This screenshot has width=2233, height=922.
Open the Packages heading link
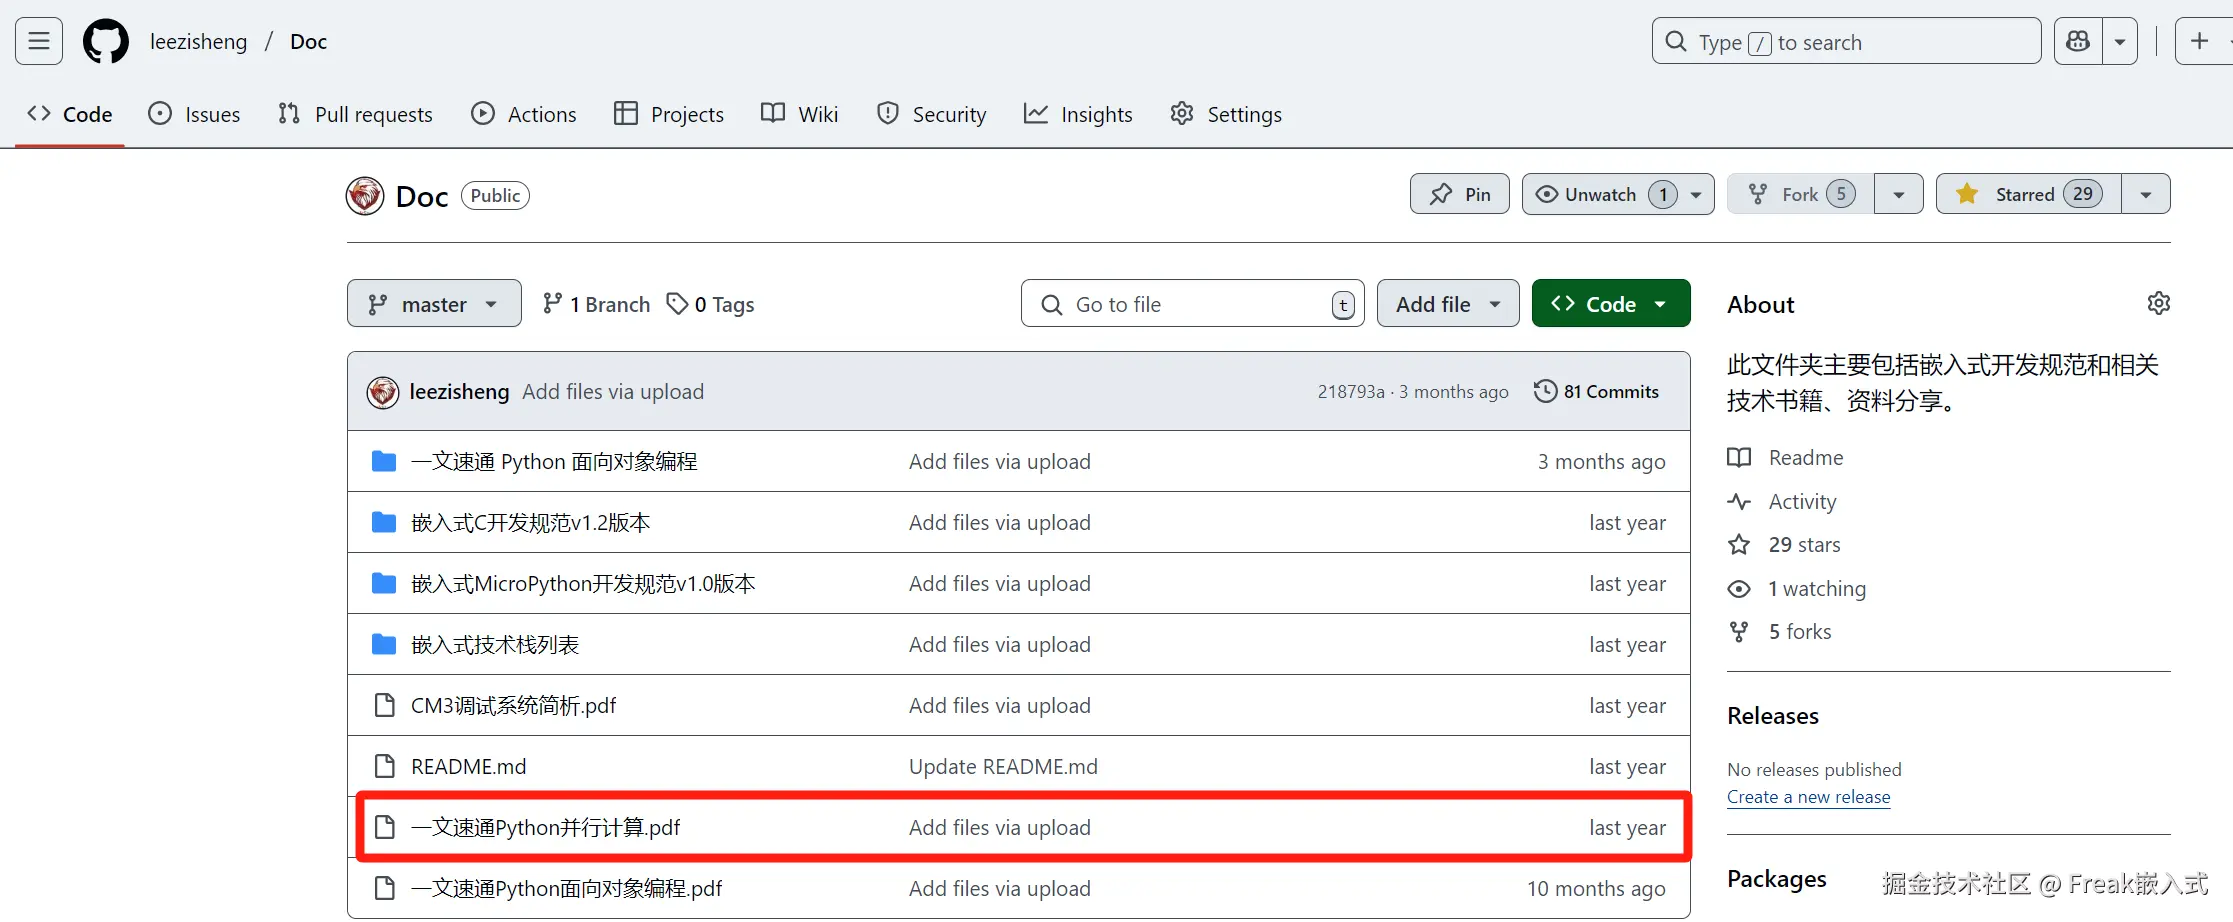[1777, 879]
